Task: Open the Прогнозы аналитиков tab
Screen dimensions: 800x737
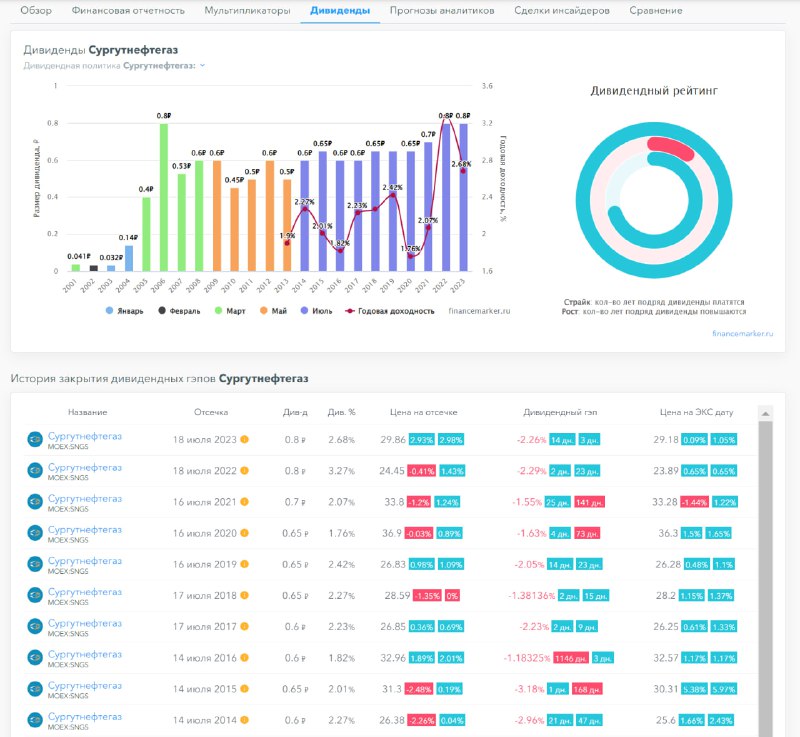Action: click(442, 10)
